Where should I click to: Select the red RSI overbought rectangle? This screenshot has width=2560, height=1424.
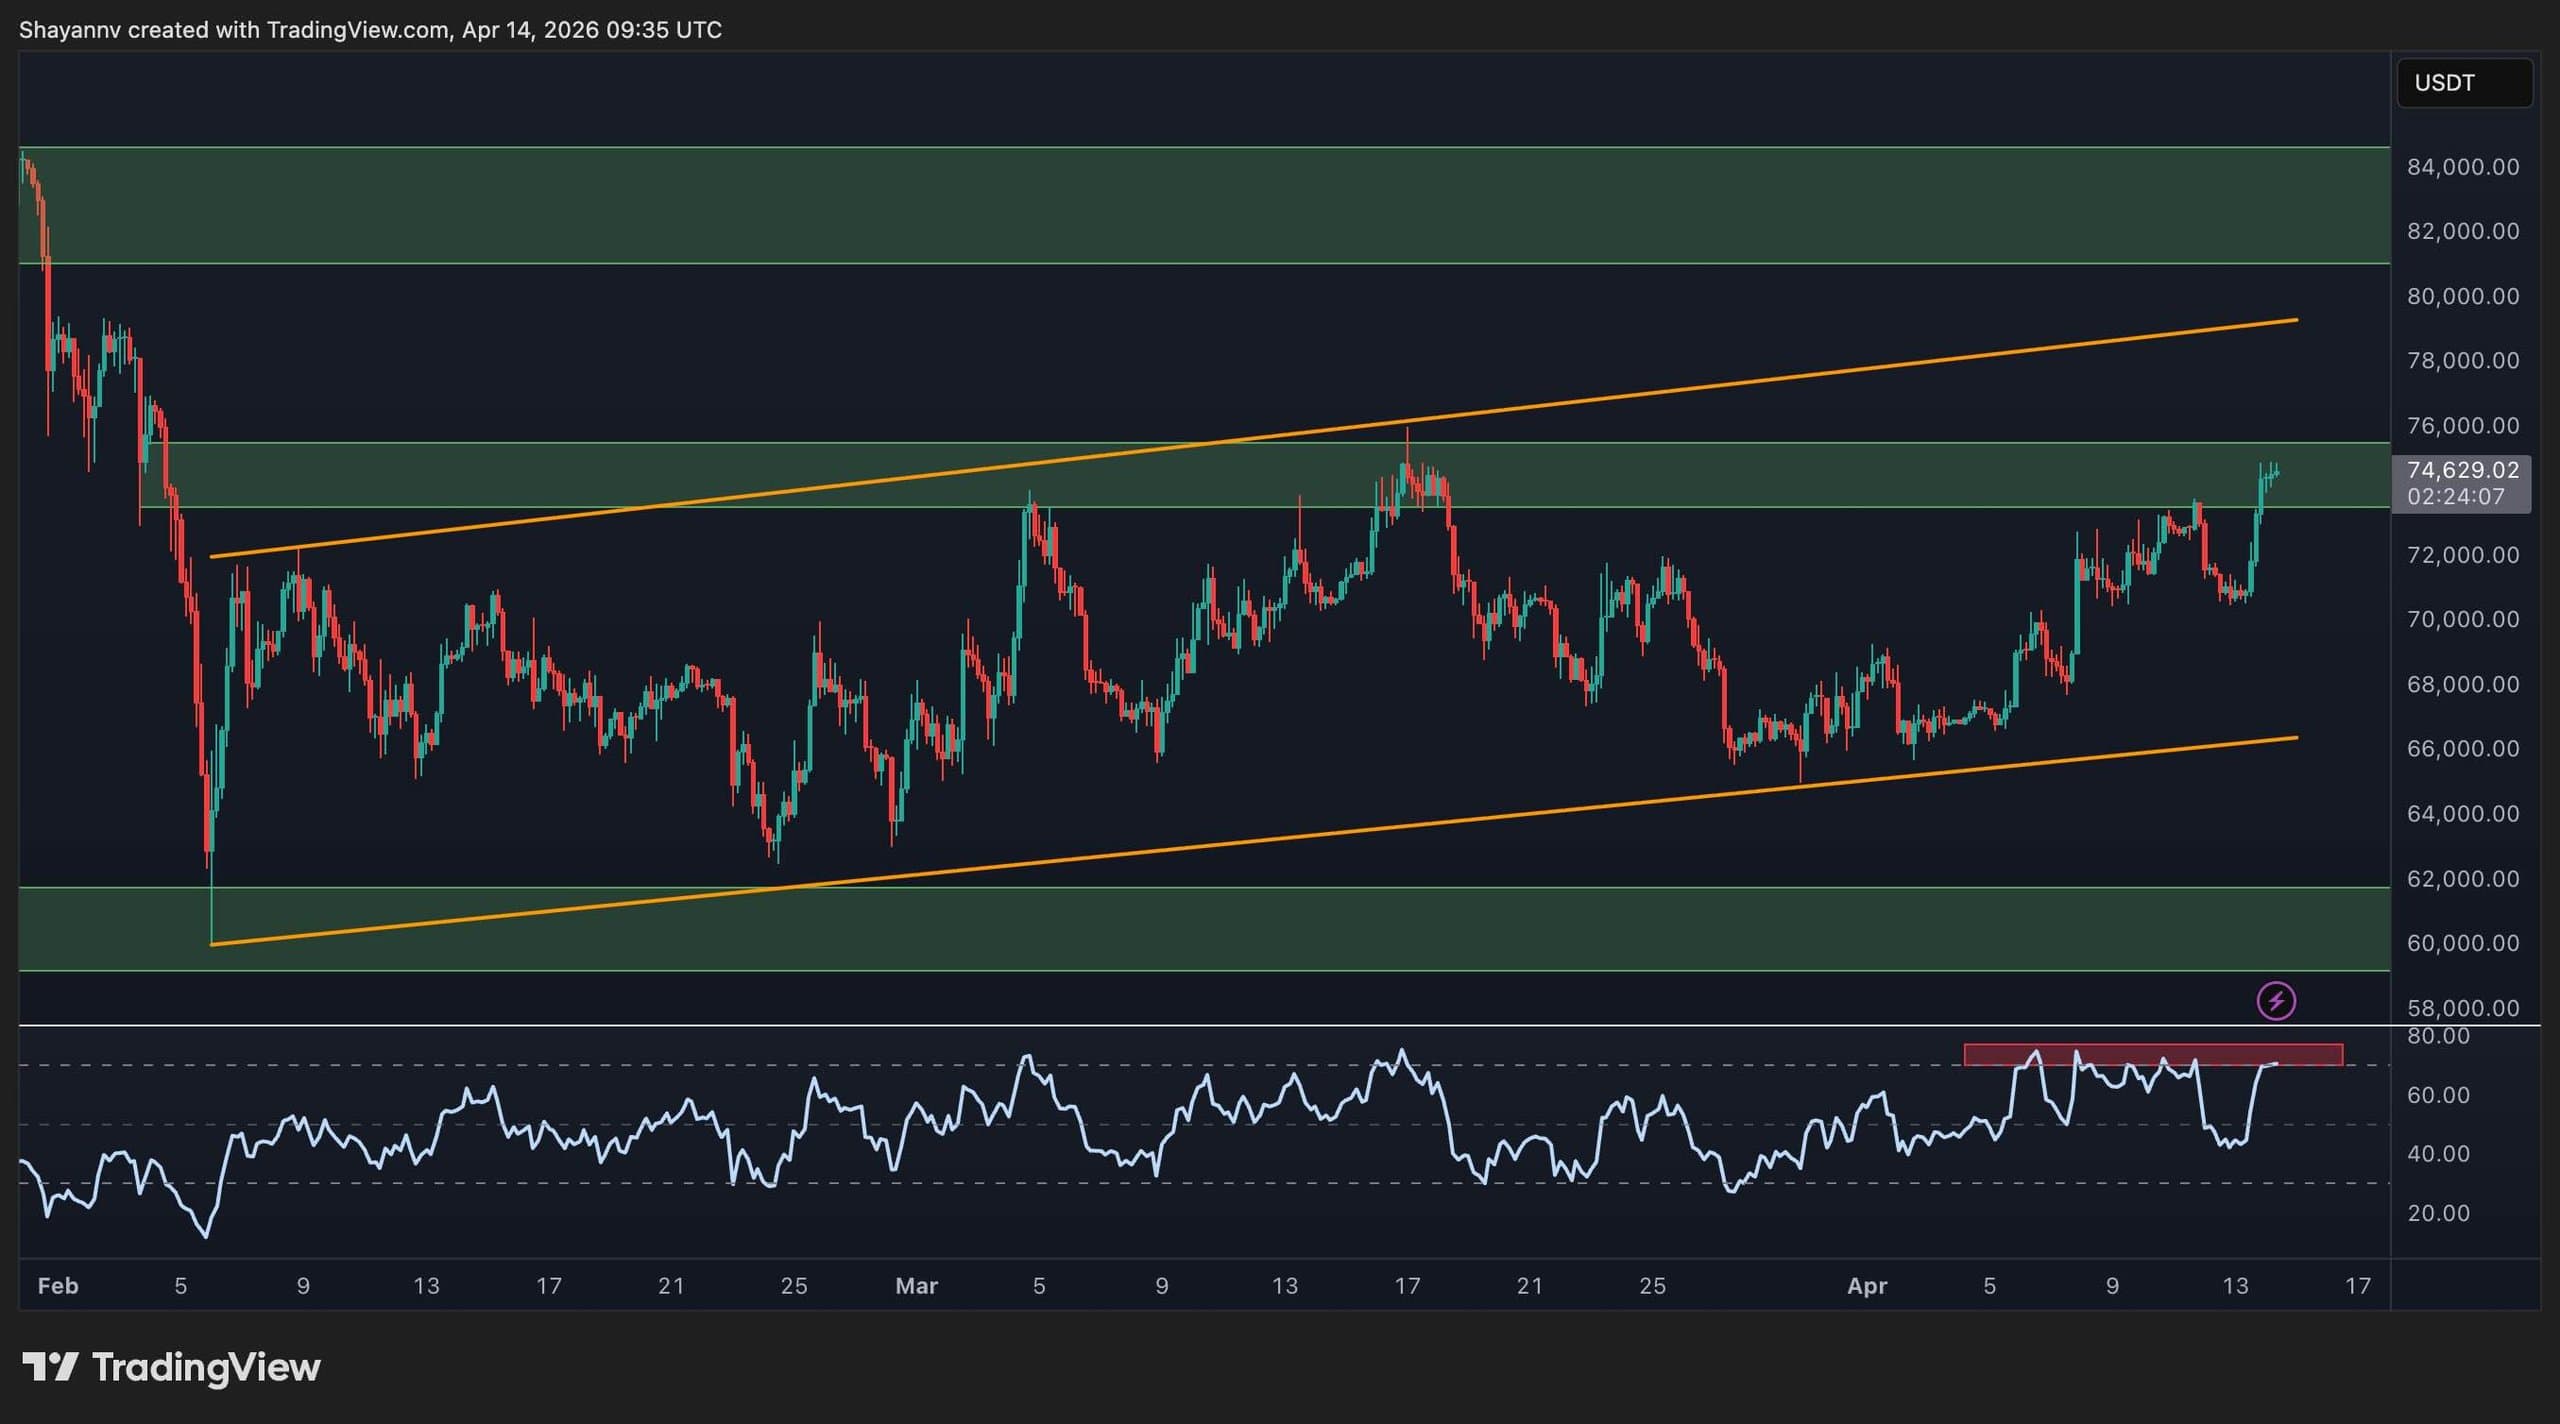click(2152, 1054)
